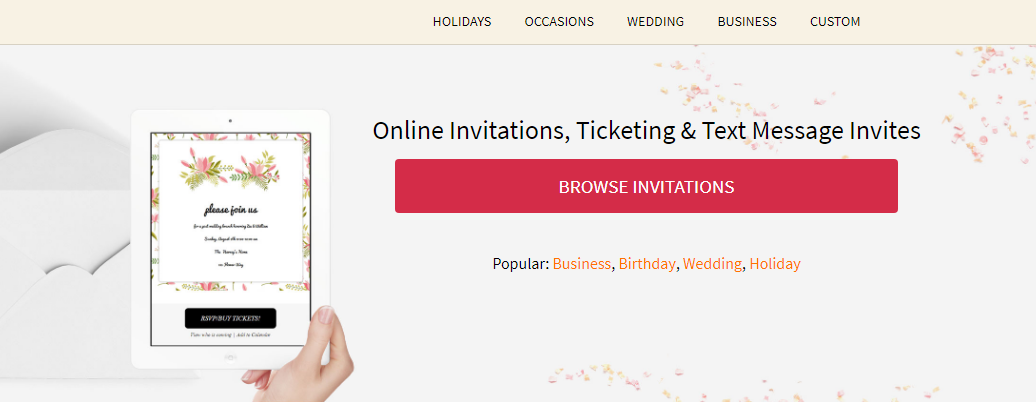Click the tablet's home button icon
The width and height of the screenshot is (1036, 402).
pos(230,358)
